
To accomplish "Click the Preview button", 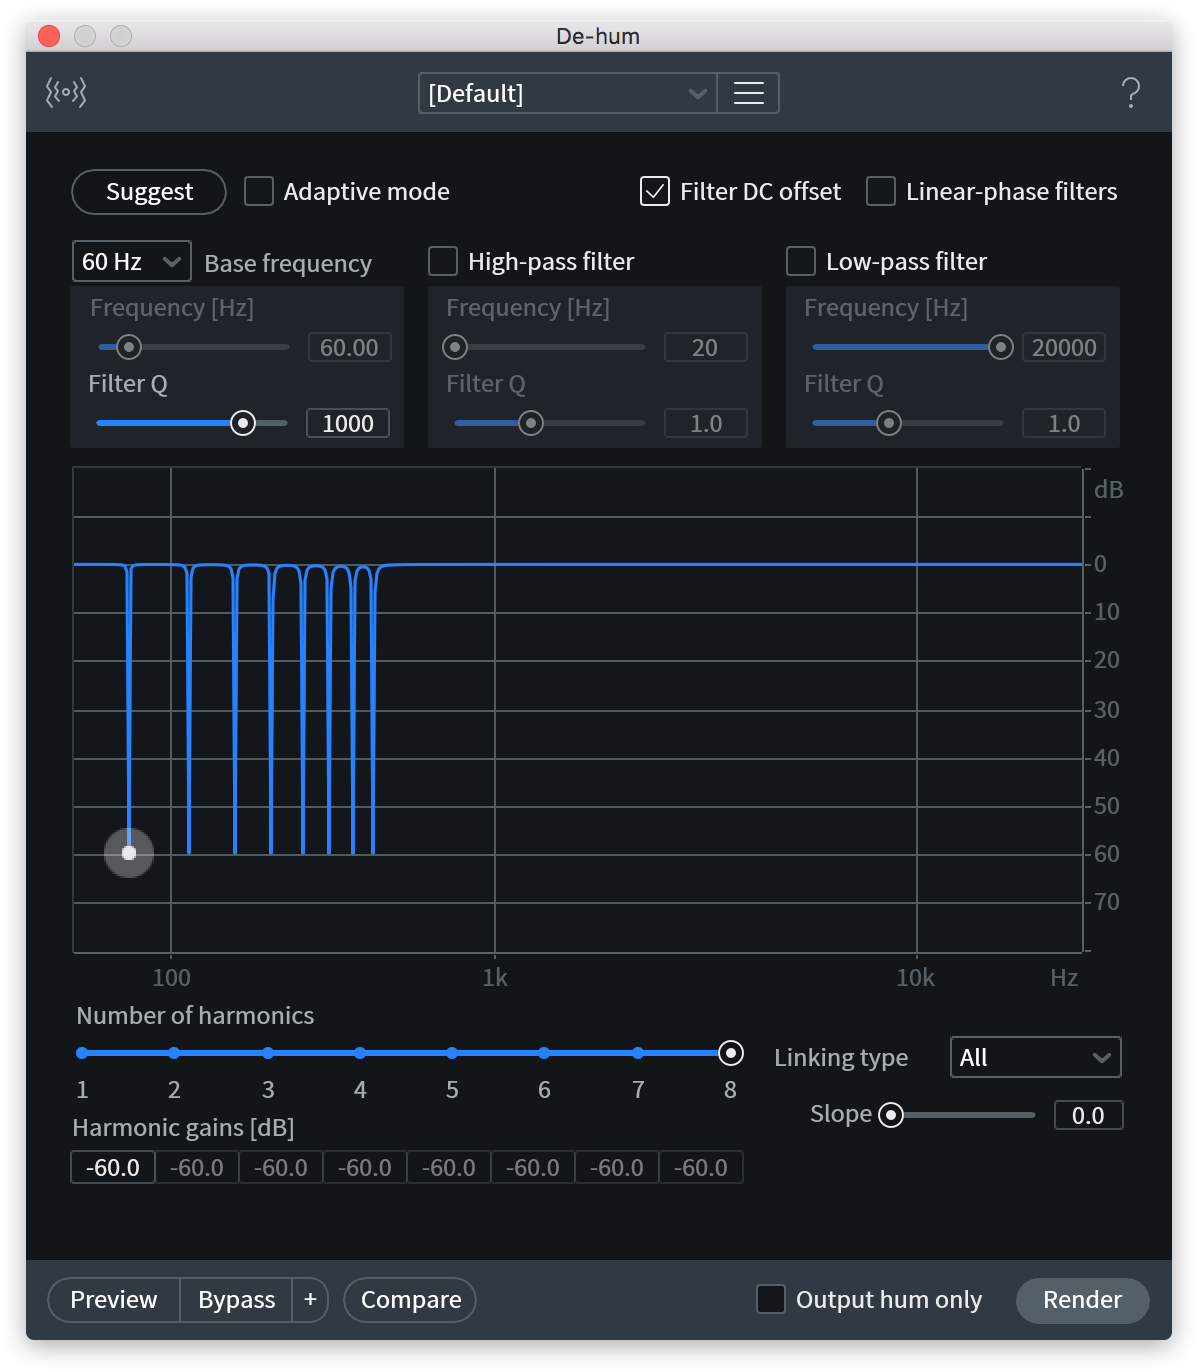I will click(x=114, y=1299).
